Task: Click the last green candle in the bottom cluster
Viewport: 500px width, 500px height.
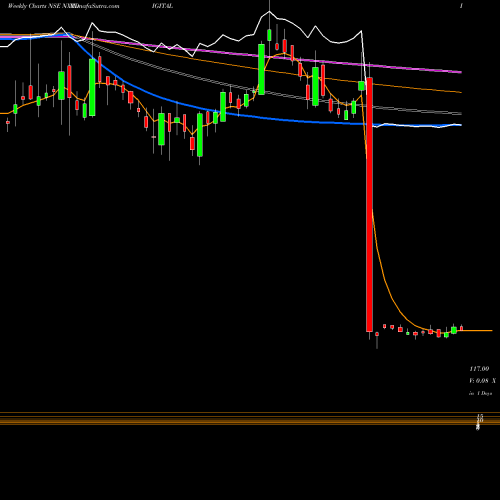Action: coord(454,330)
